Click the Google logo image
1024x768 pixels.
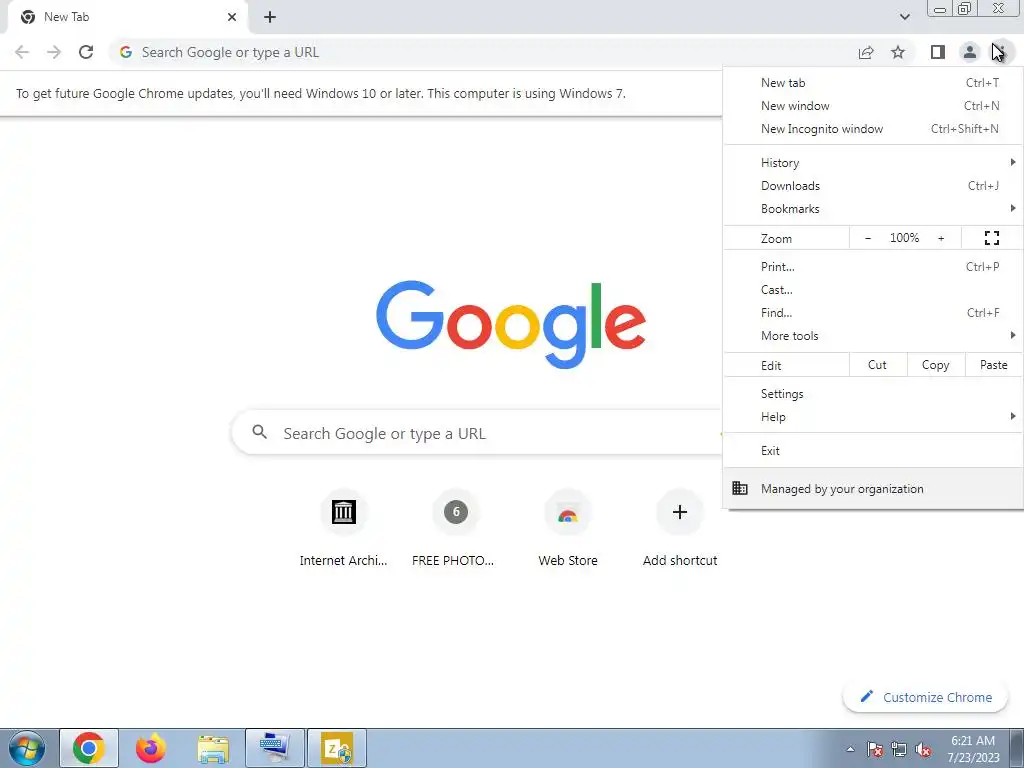click(511, 325)
